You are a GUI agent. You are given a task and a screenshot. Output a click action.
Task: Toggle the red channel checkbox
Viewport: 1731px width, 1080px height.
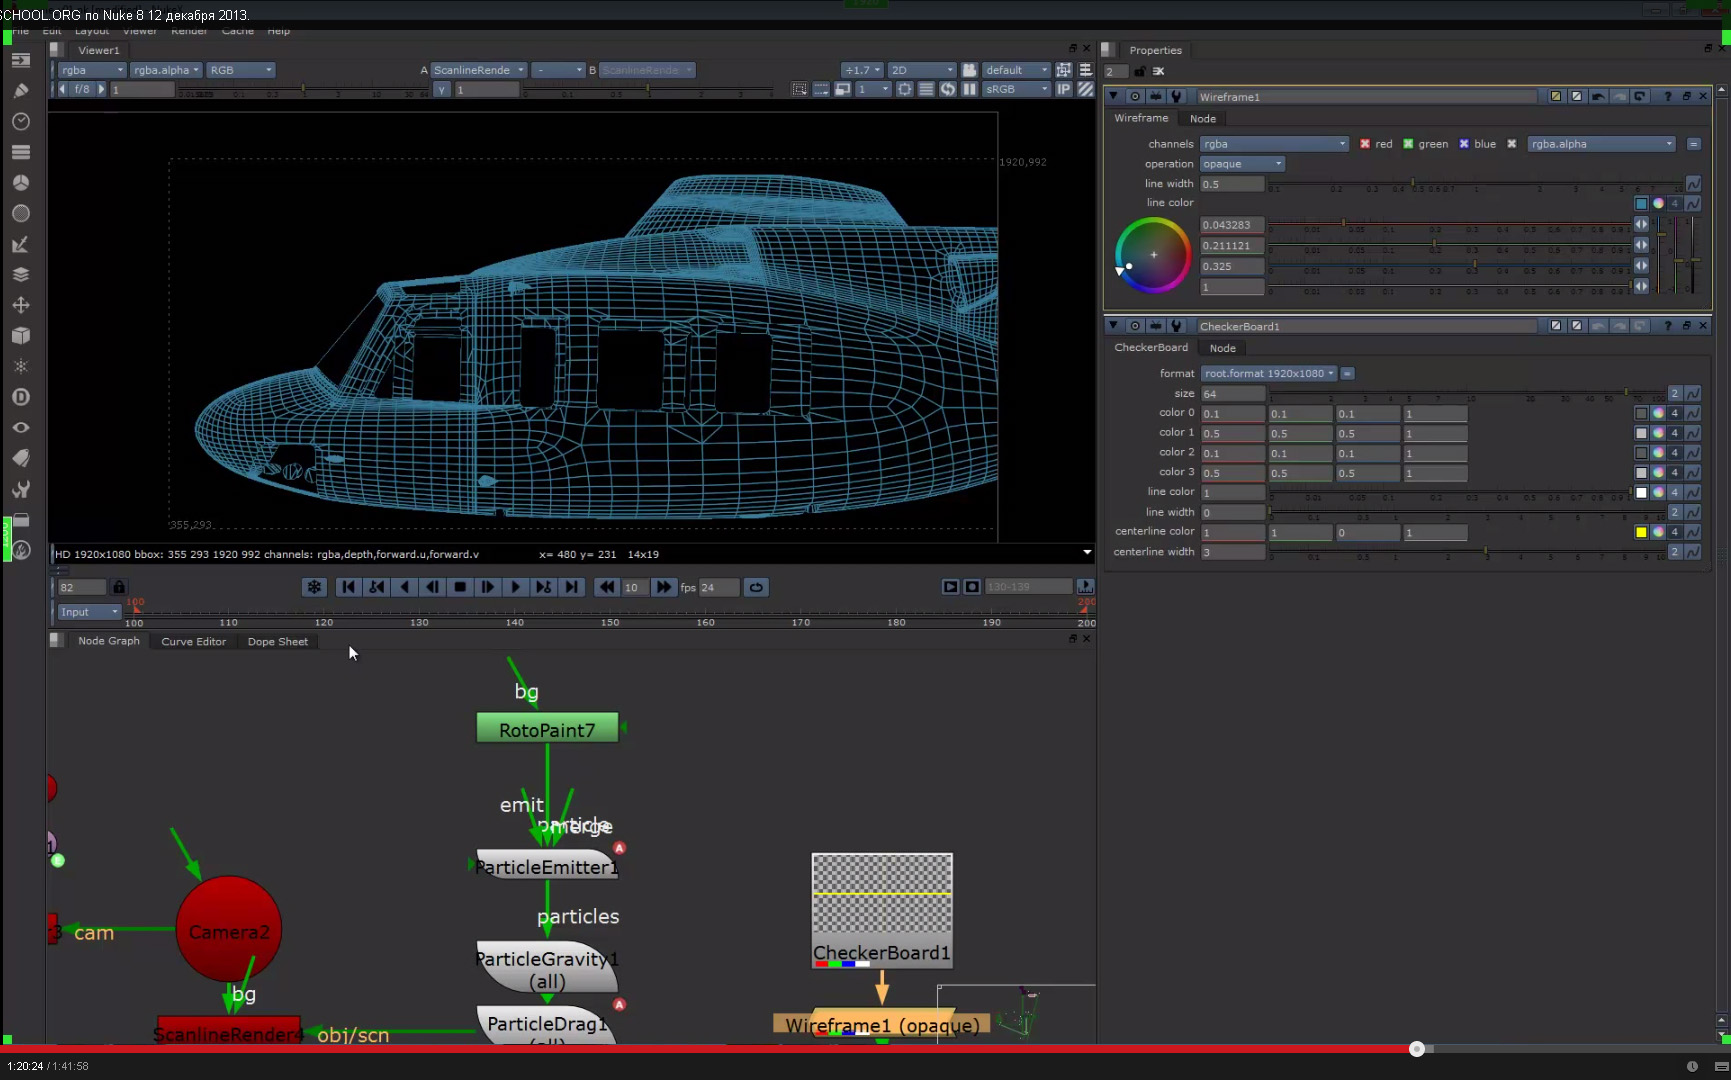1365,144
